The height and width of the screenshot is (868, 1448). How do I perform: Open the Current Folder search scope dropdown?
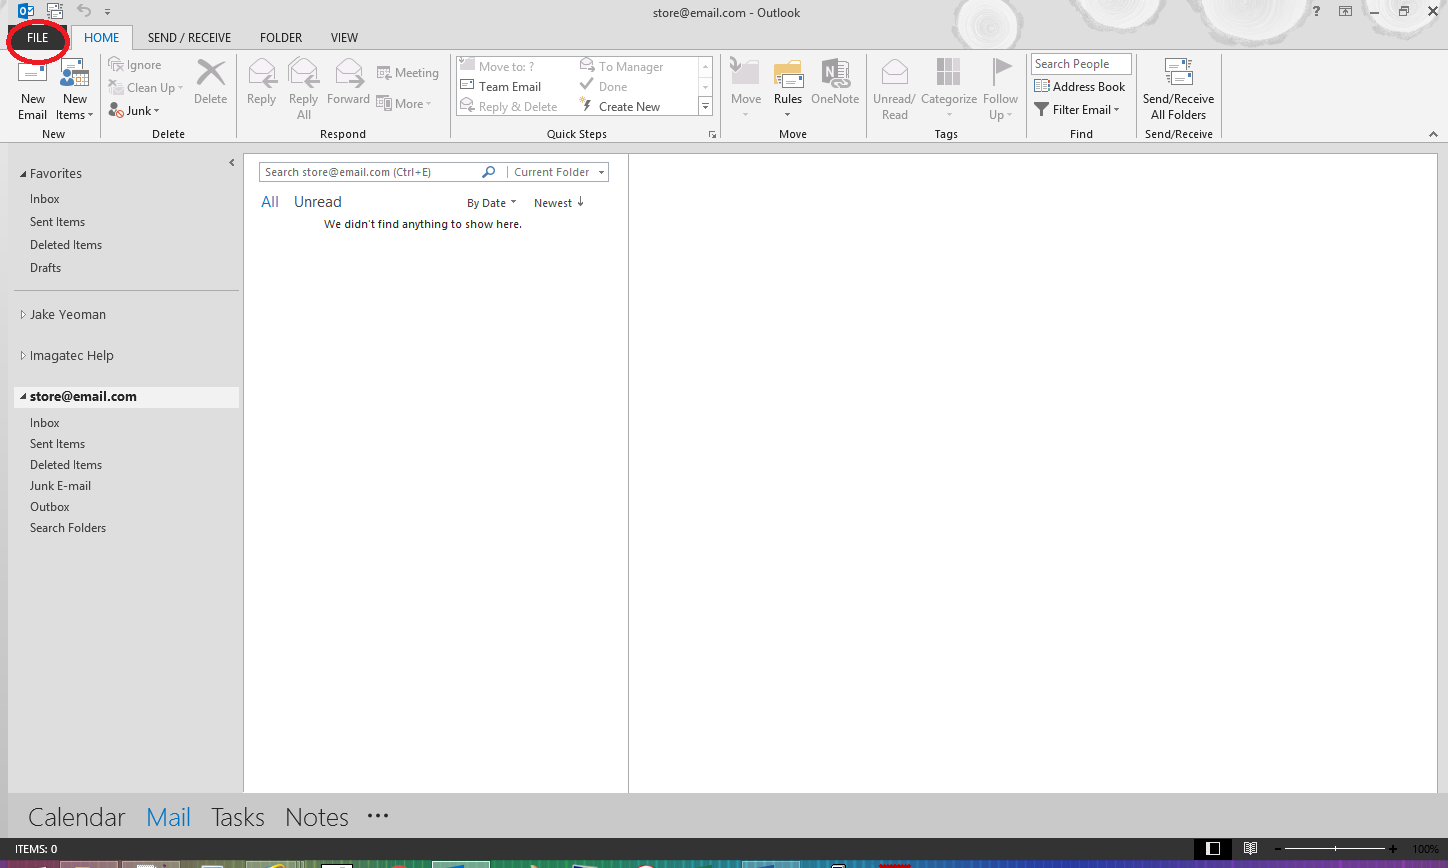point(558,172)
